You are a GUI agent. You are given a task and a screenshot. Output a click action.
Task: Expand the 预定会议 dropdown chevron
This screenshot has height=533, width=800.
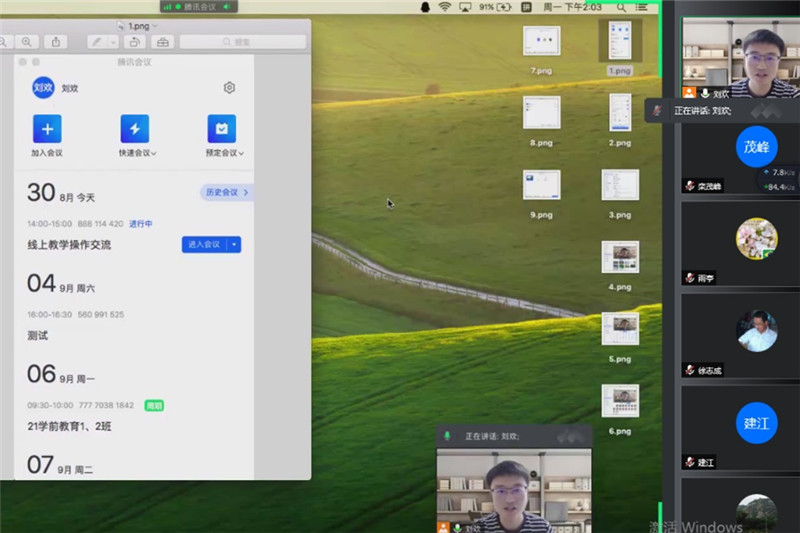pos(241,154)
